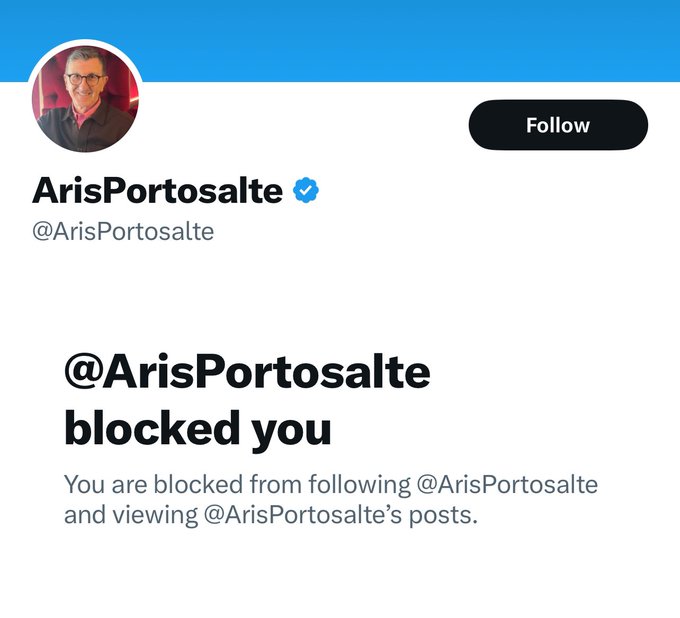Click the word "Follow" on the button
The image size is (680, 618).
coord(558,125)
